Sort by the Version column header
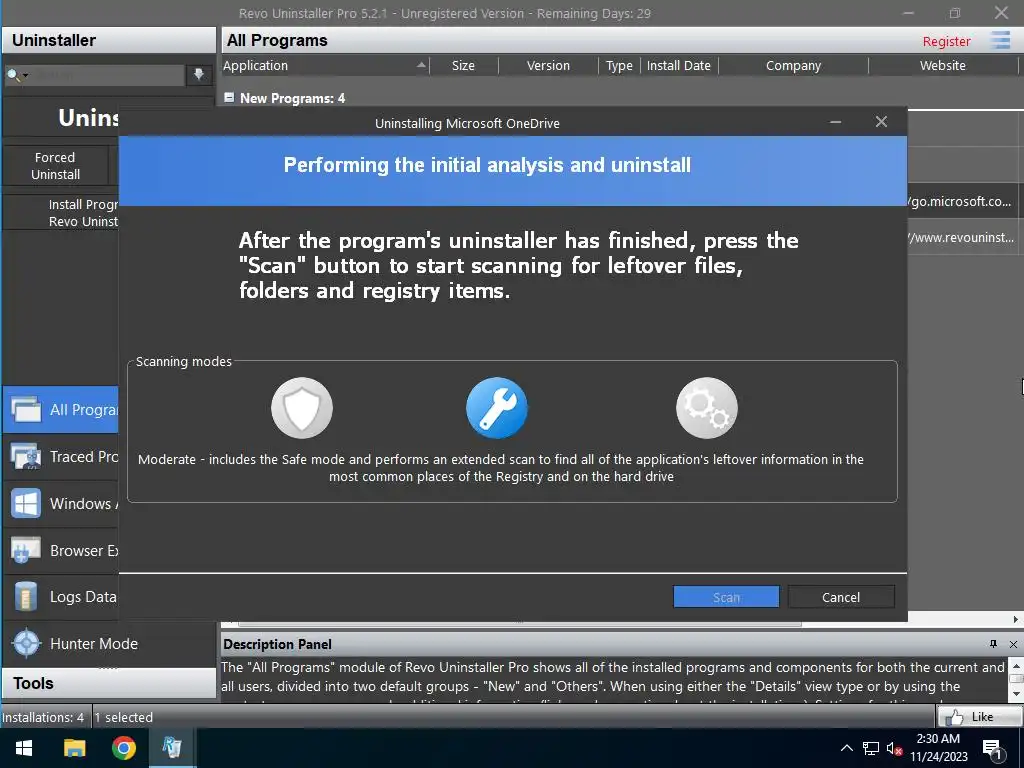This screenshot has width=1024, height=768. pos(548,65)
